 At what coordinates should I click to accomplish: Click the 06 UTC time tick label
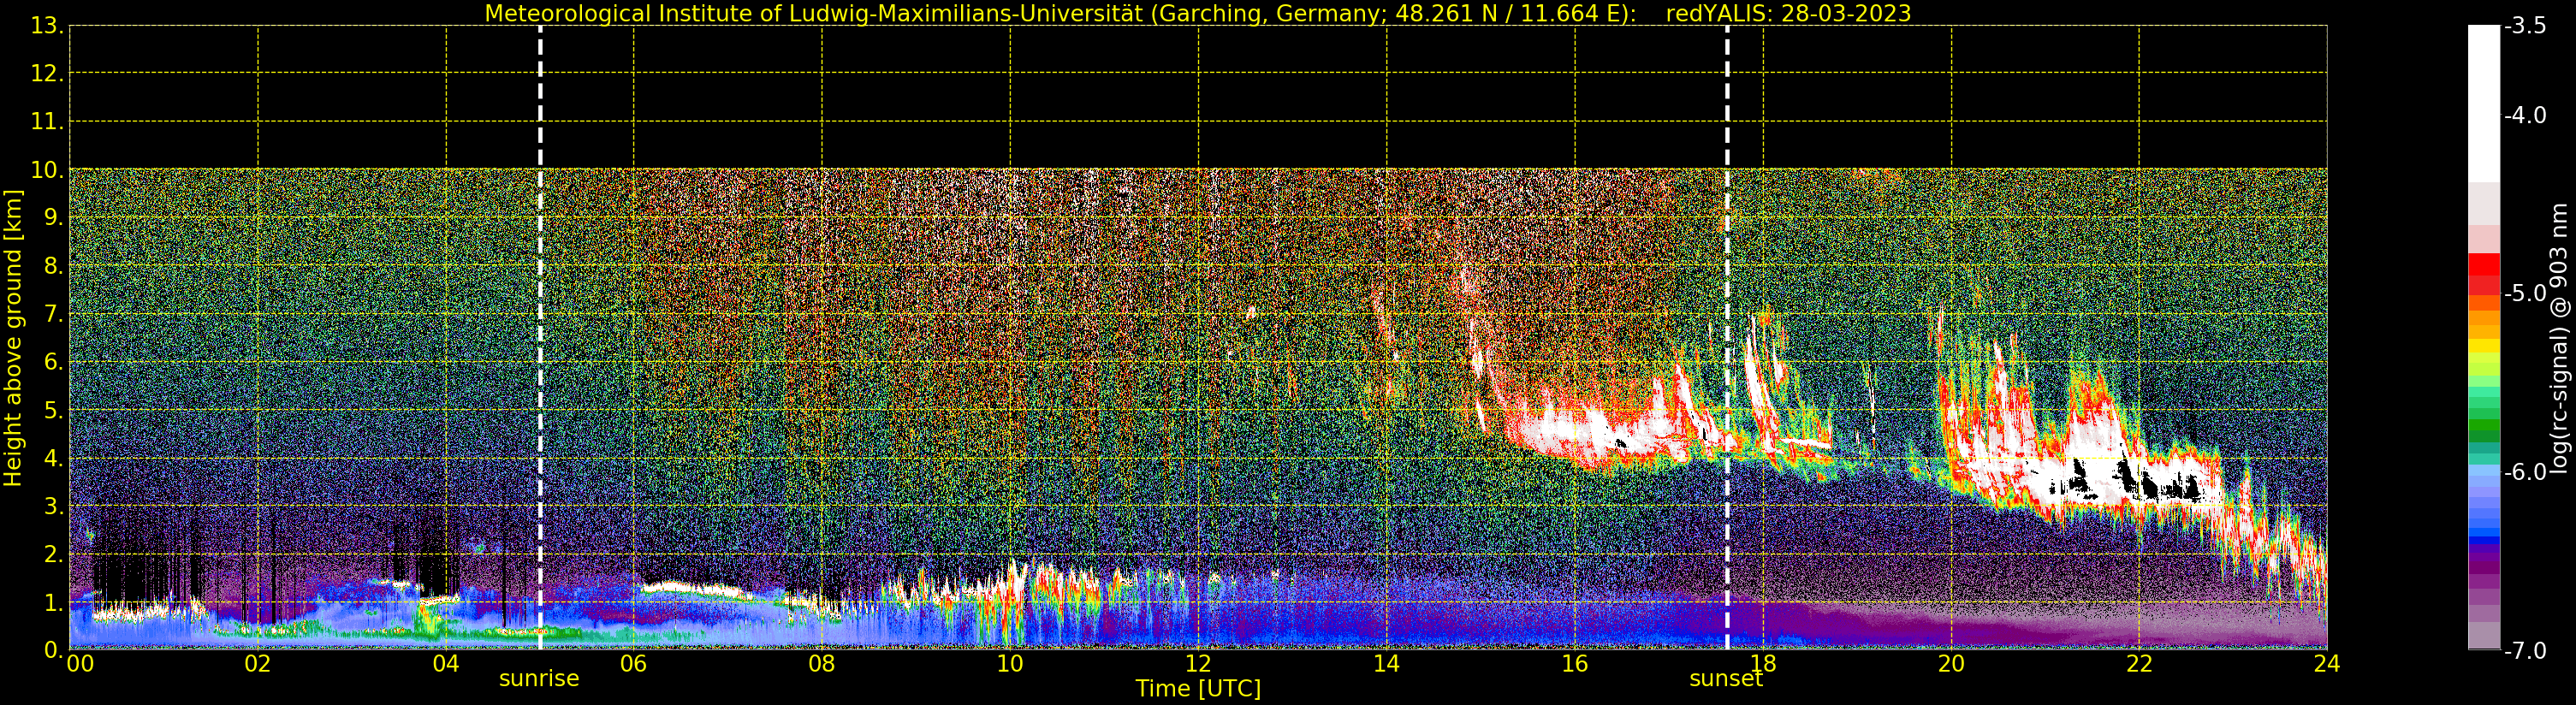coord(634,664)
